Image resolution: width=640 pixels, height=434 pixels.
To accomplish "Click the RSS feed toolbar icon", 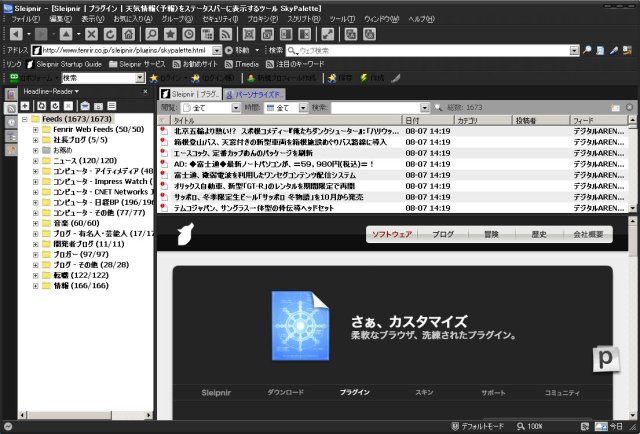I will (x=226, y=34).
